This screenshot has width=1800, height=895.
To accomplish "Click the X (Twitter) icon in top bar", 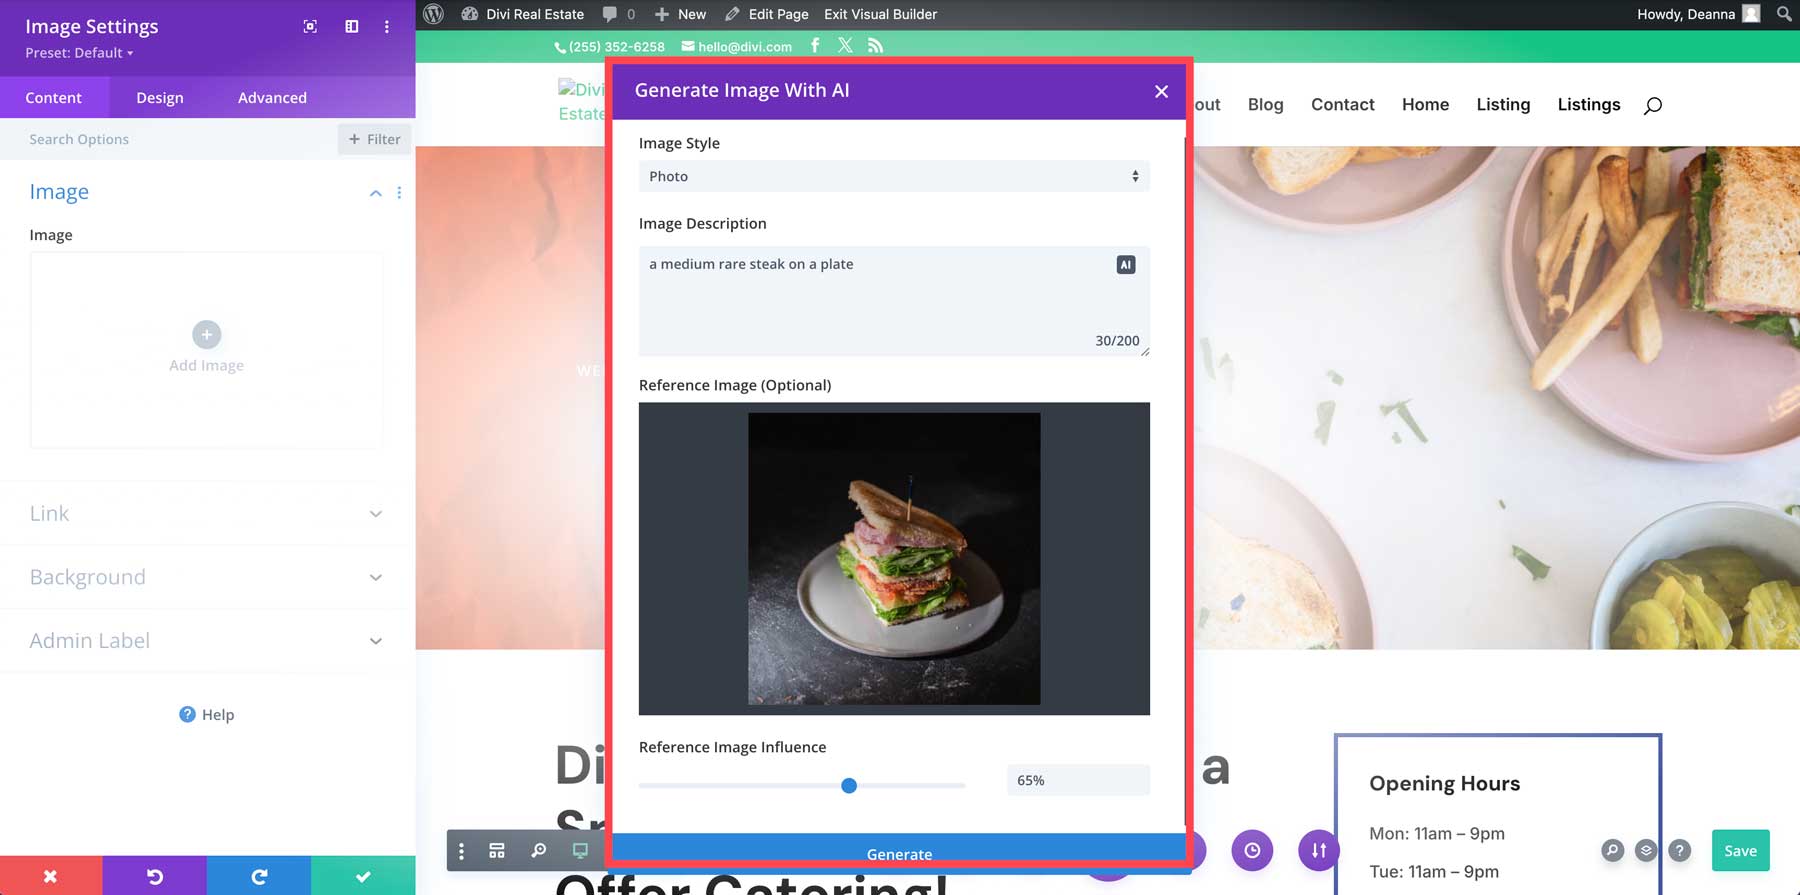I will (x=845, y=45).
